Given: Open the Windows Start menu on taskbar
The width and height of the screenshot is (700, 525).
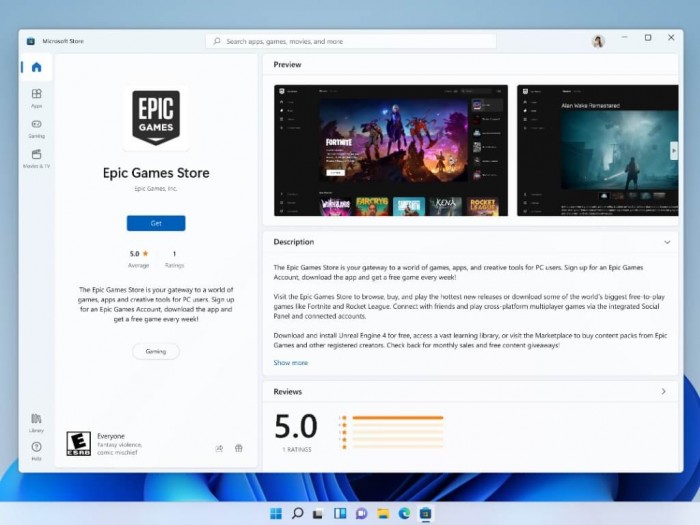Looking at the screenshot, I should [276, 513].
